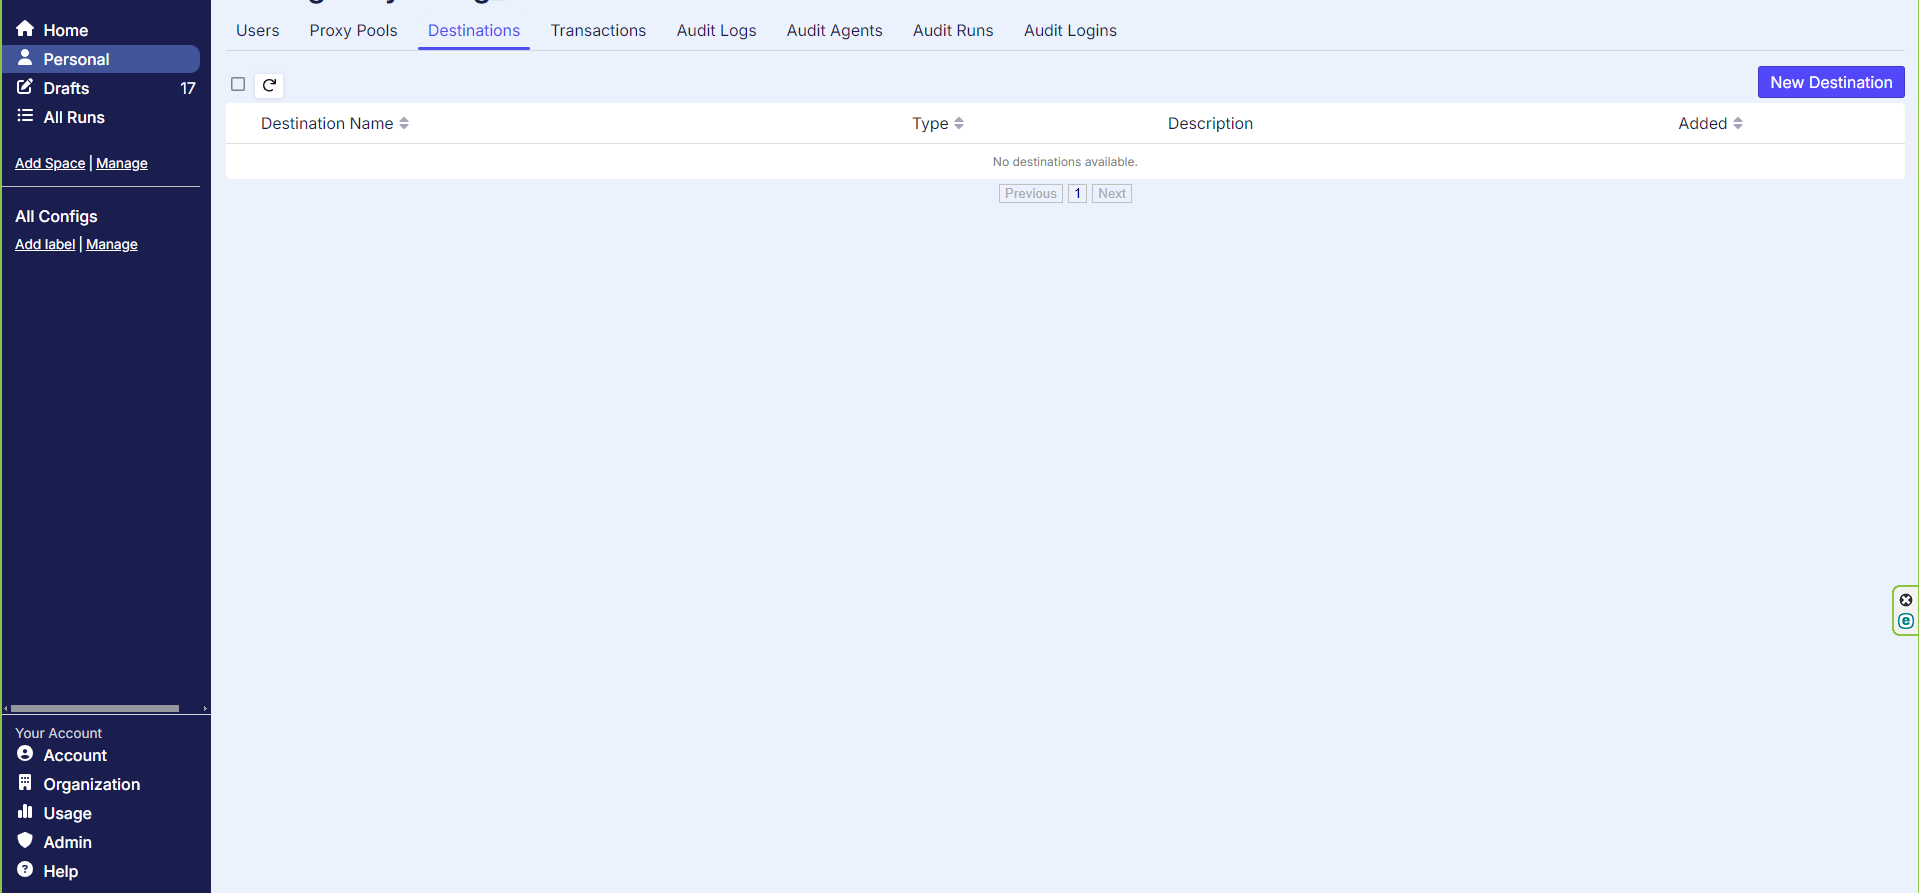Click the Usage bar chart icon
The image size is (1919, 893).
coord(25,812)
